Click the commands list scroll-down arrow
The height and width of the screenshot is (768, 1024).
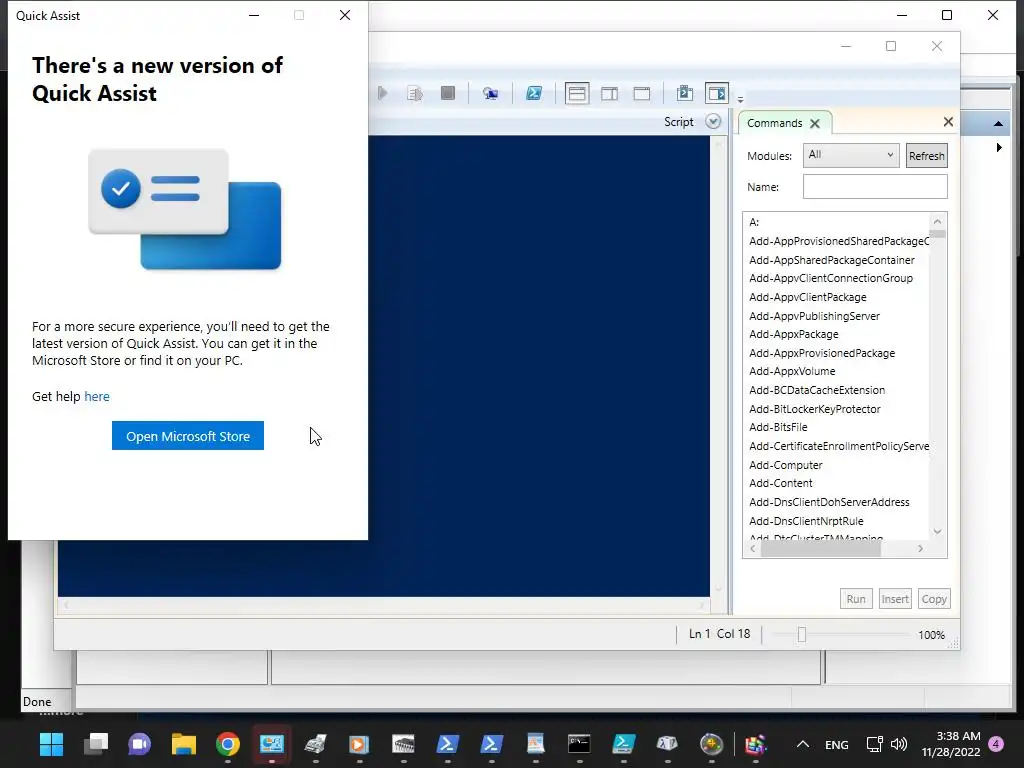pos(937,532)
